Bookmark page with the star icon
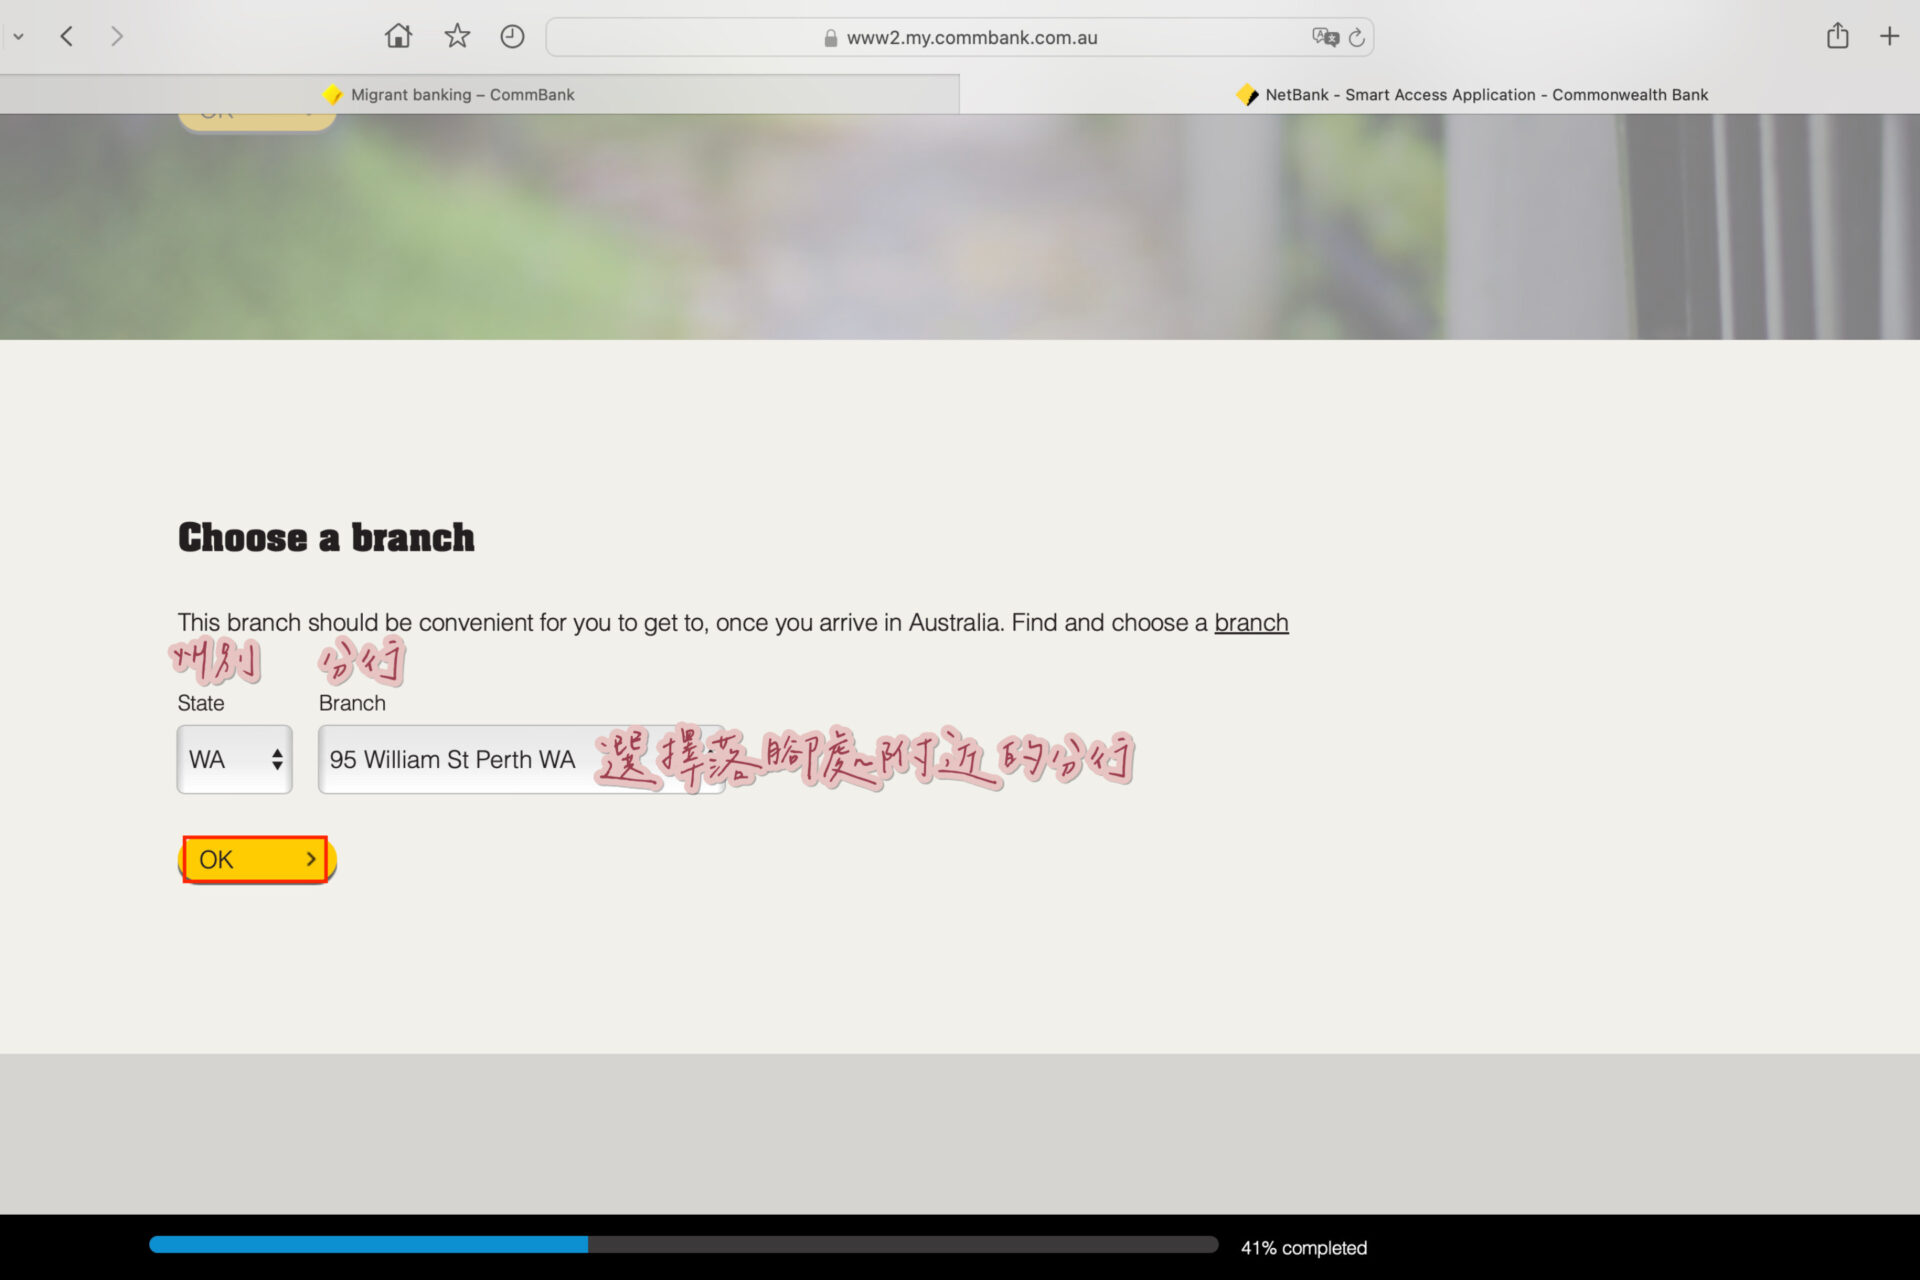 point(457,37)
